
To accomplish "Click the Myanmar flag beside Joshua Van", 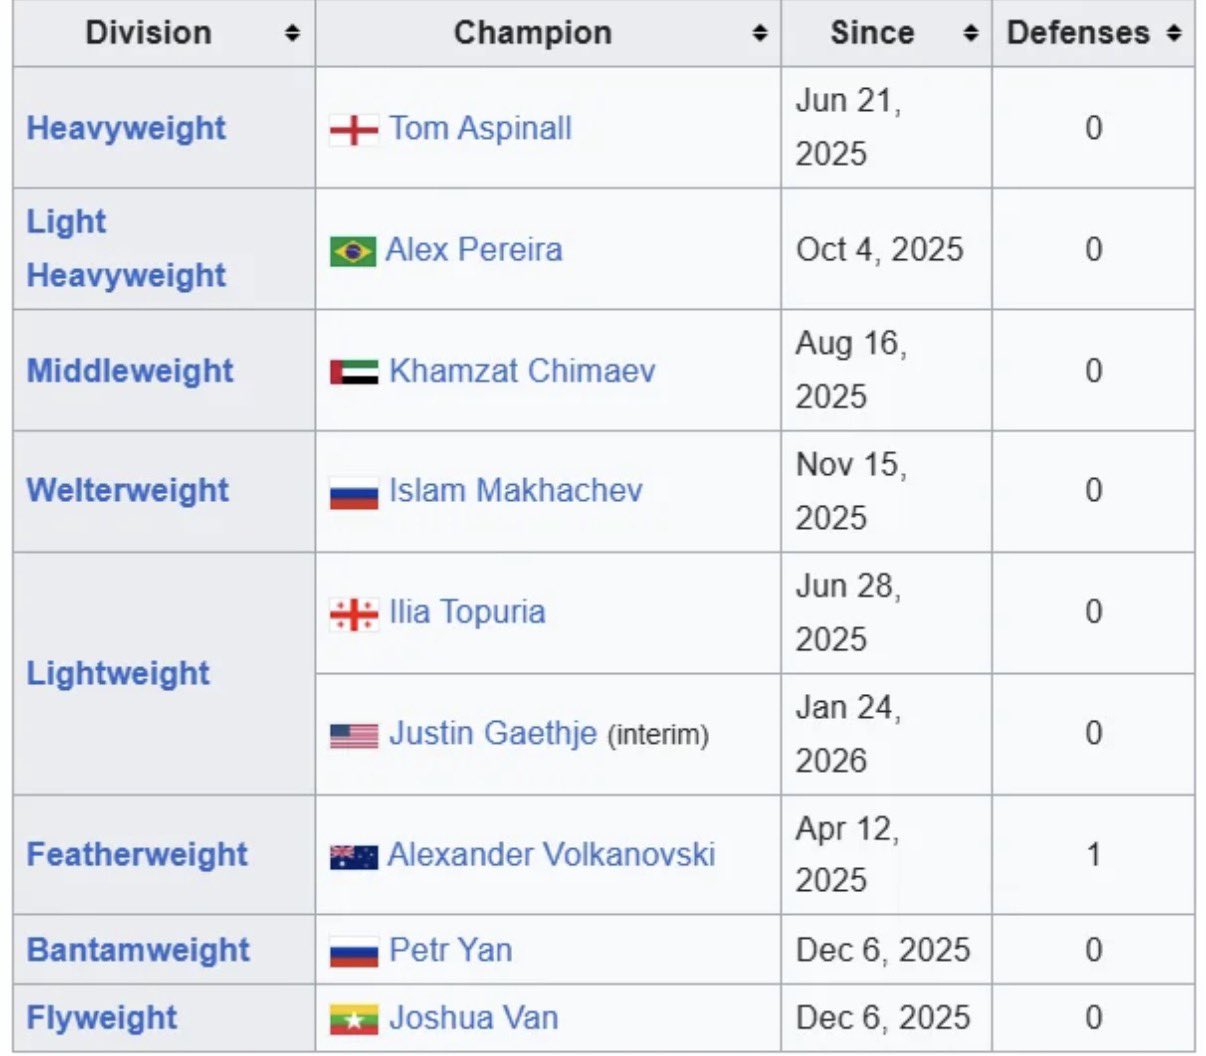I will tap(354, 1019).
